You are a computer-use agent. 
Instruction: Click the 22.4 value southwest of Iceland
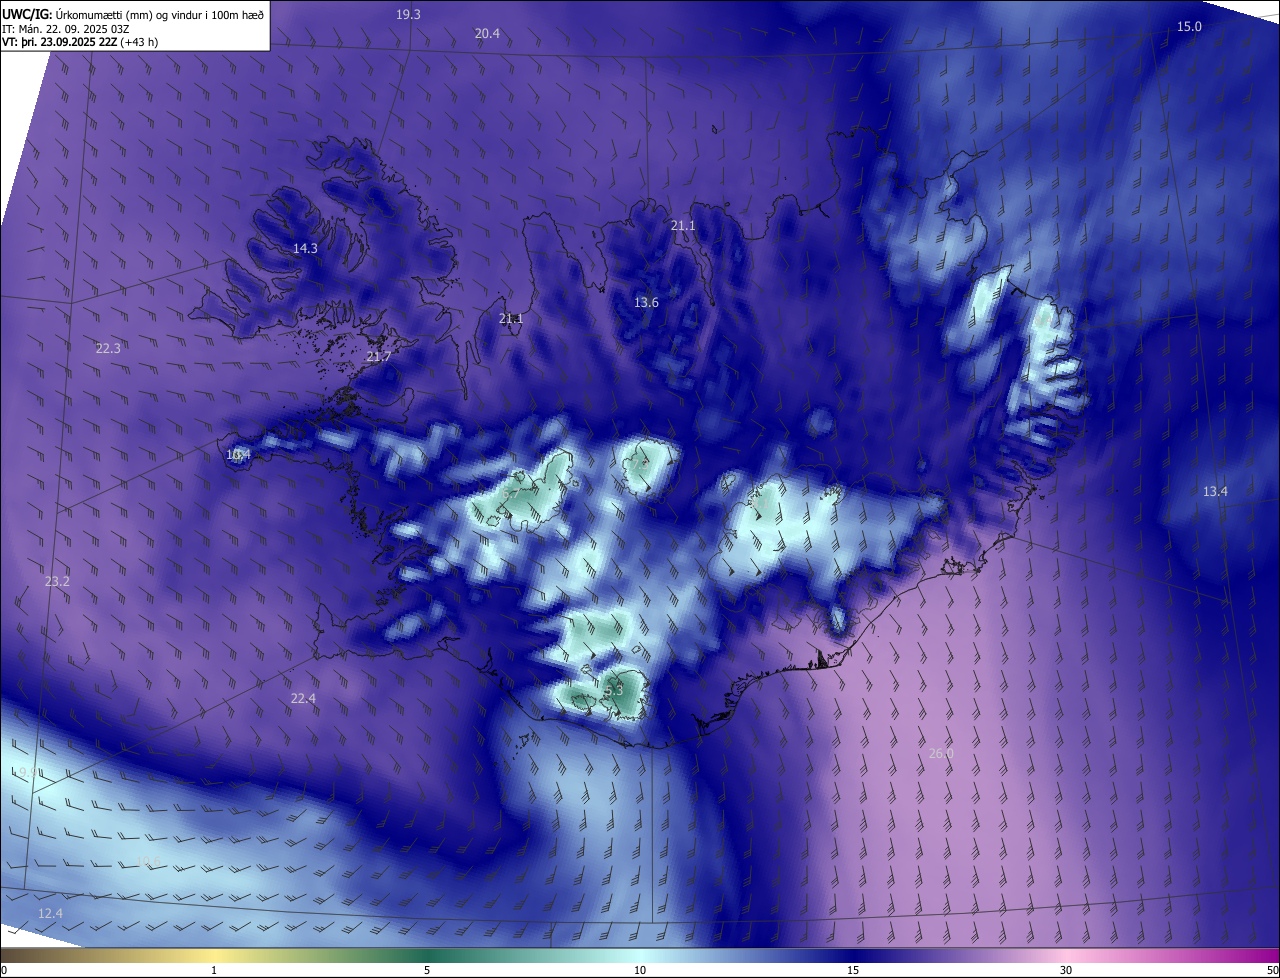pyautogui.click(x=303, y=698)
